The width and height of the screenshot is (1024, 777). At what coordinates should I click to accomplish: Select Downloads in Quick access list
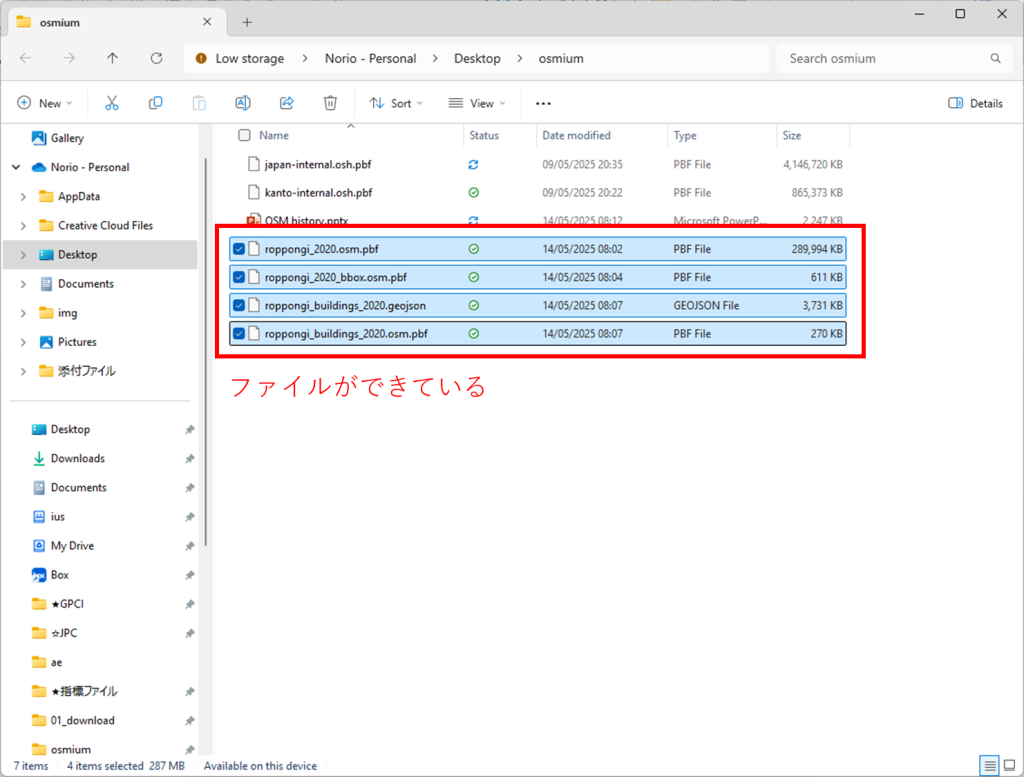pos(77,458)
